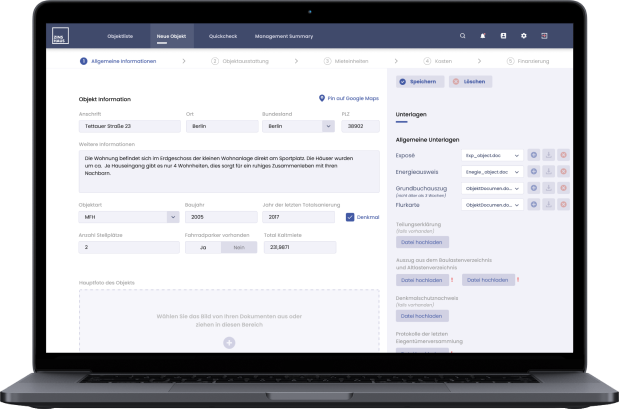Viewport: 619px width, 409px height.
Task: Click the Anzahl Stellplätze input field
Action: pyautogui.click(x=129, y=248)
